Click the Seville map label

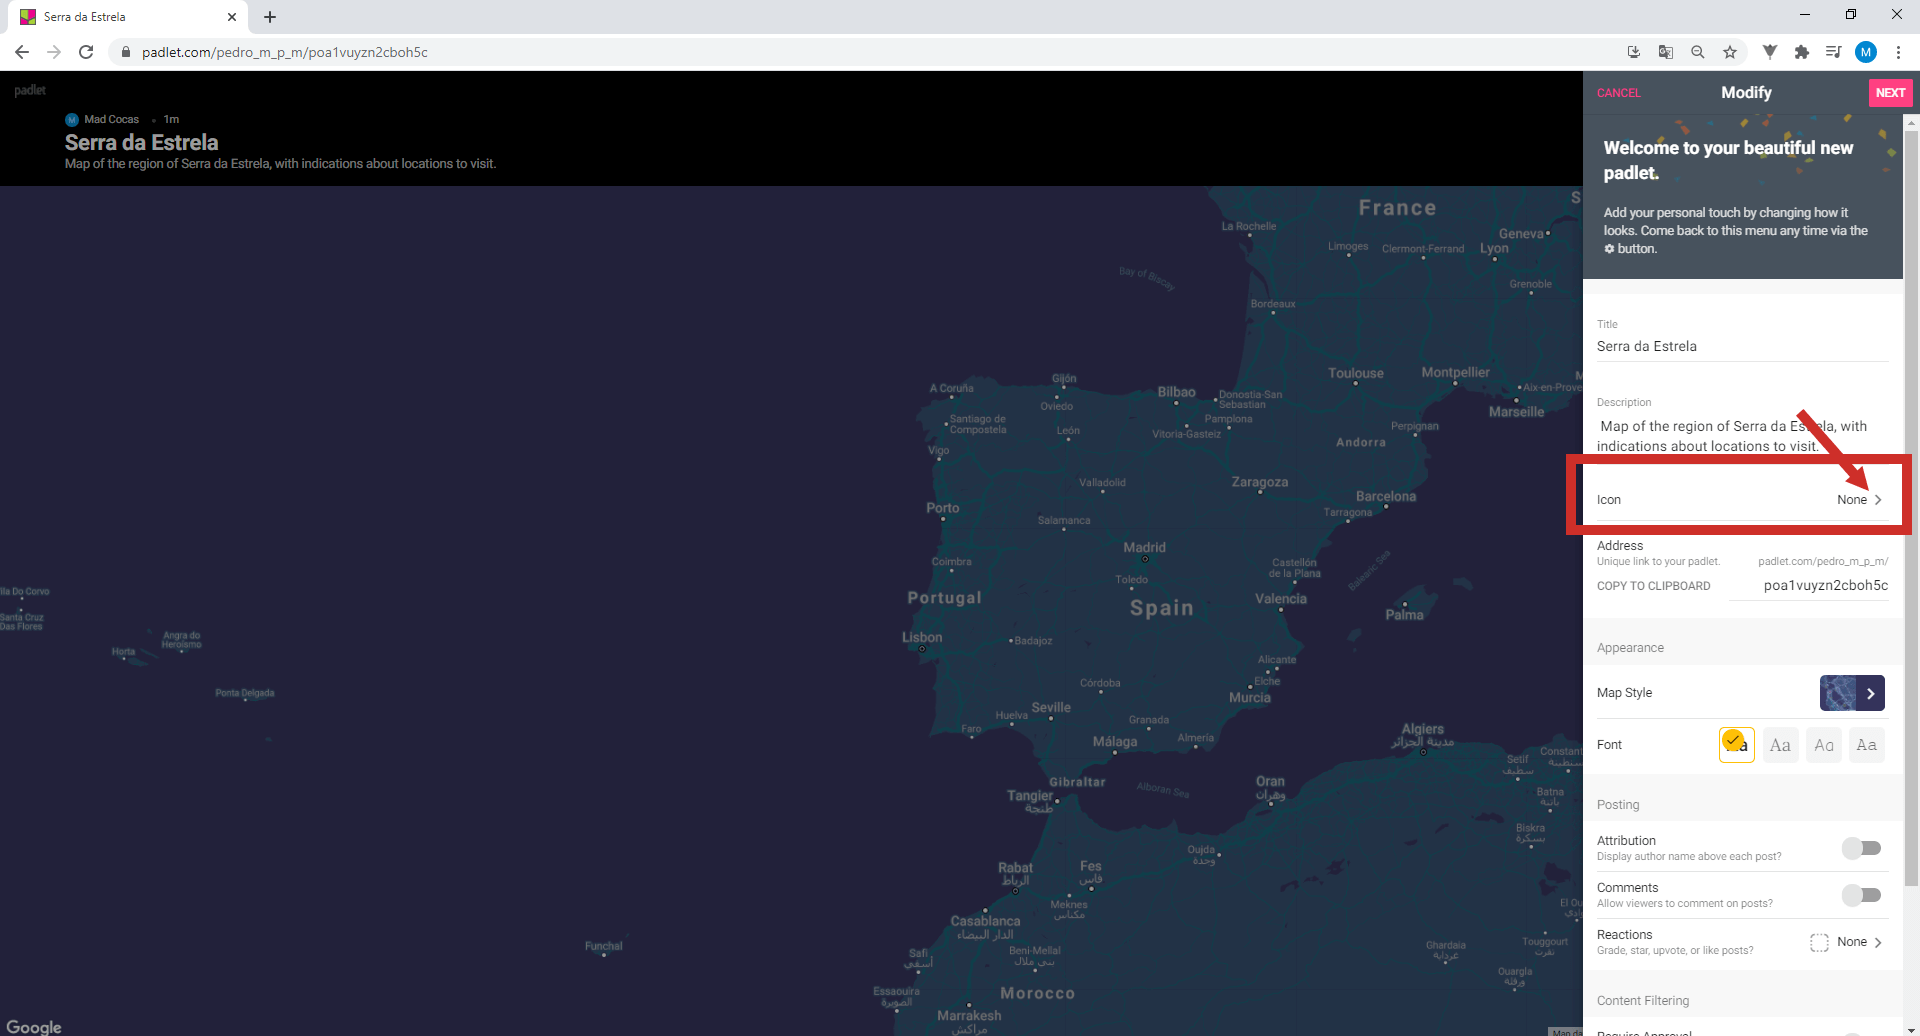(1051, 707)
